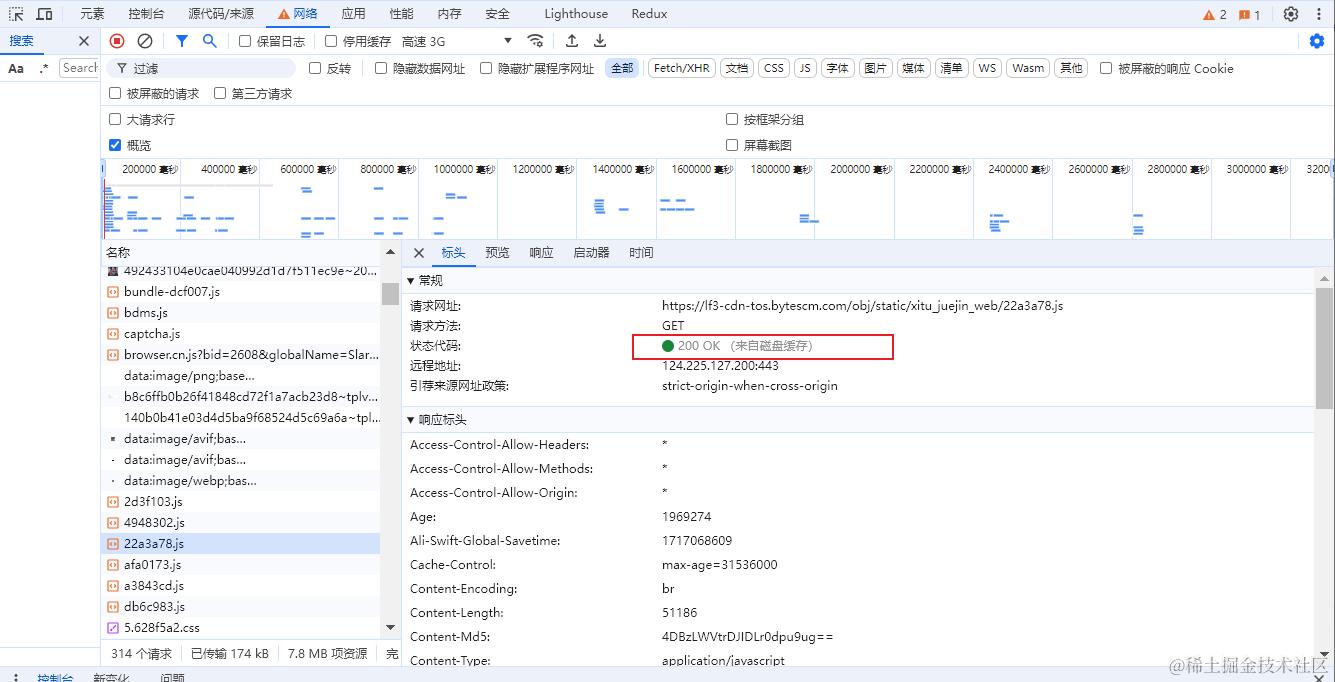Filter requests by Wasm type
This screenshot has height=682, width=1335.
click(1027, 68)
